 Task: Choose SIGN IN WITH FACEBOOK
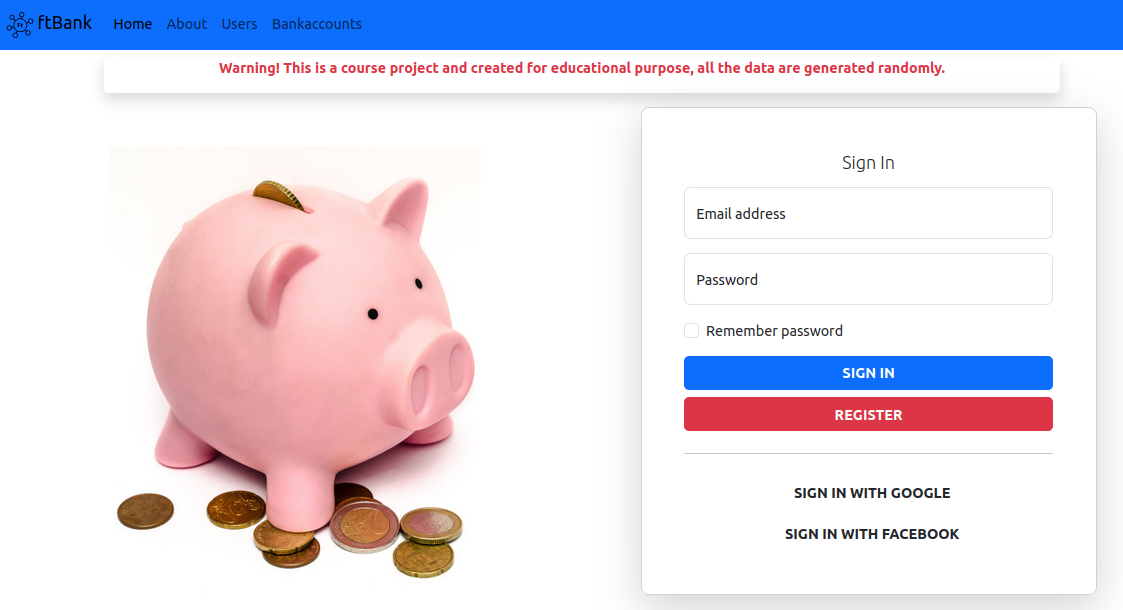pyautogui.click(x=872, y=534)
